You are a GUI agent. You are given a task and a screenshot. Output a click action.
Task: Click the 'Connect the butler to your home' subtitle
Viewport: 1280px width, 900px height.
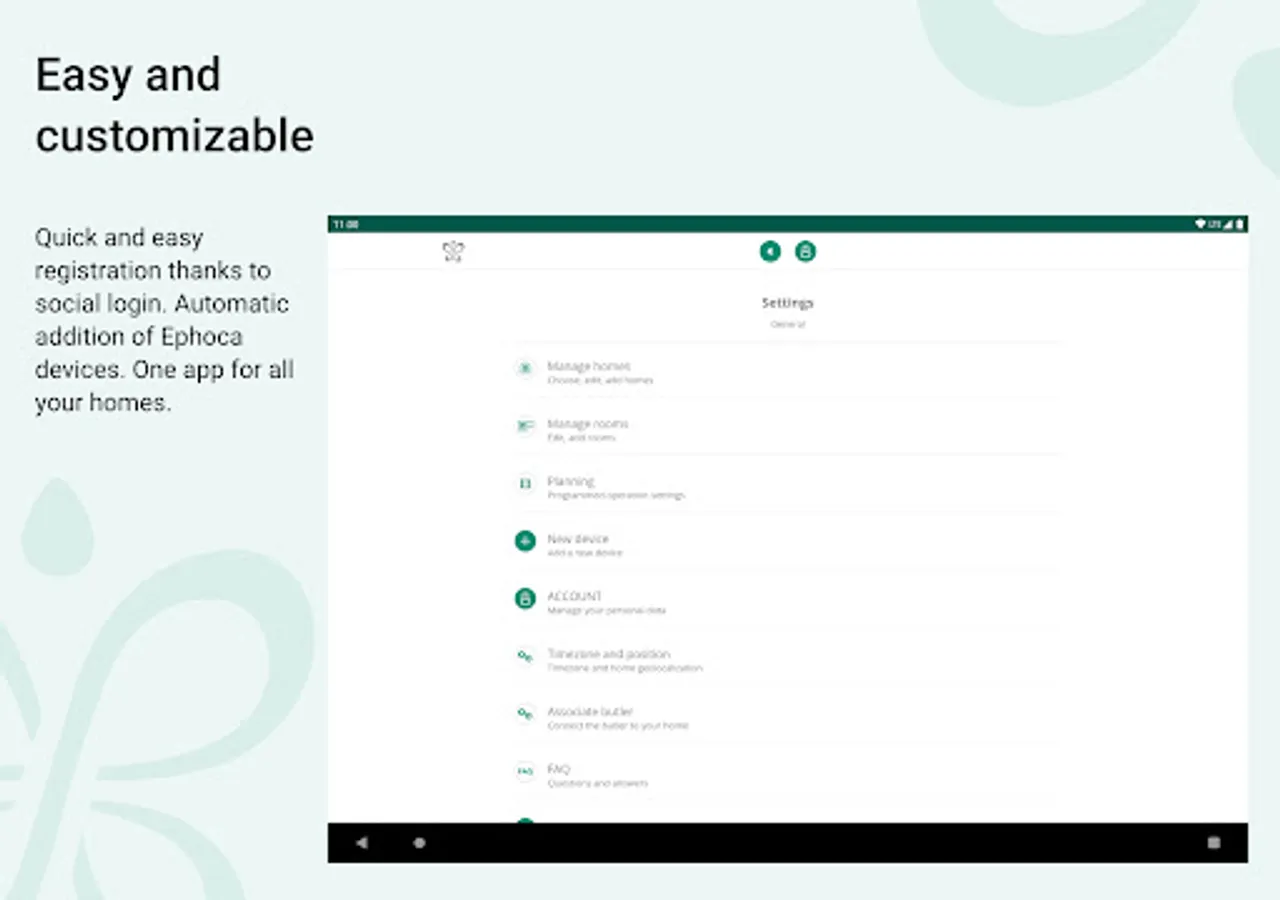click(618, 726)
